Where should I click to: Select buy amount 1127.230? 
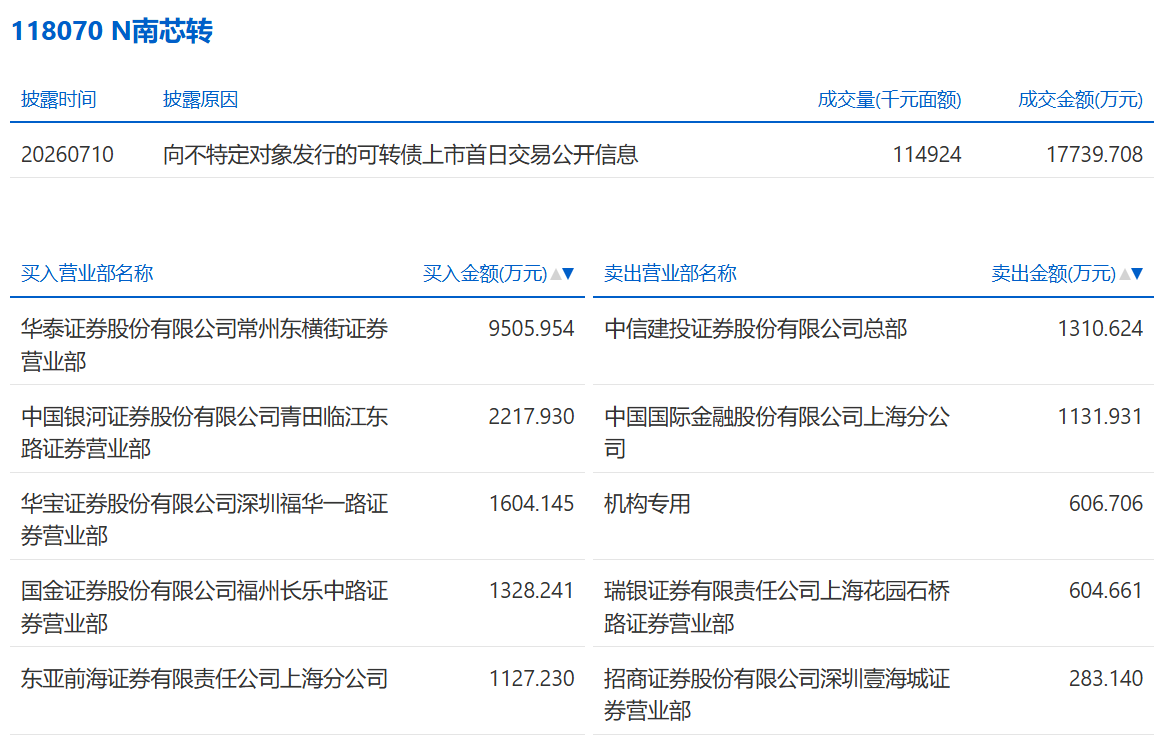[x=532, y=678]
